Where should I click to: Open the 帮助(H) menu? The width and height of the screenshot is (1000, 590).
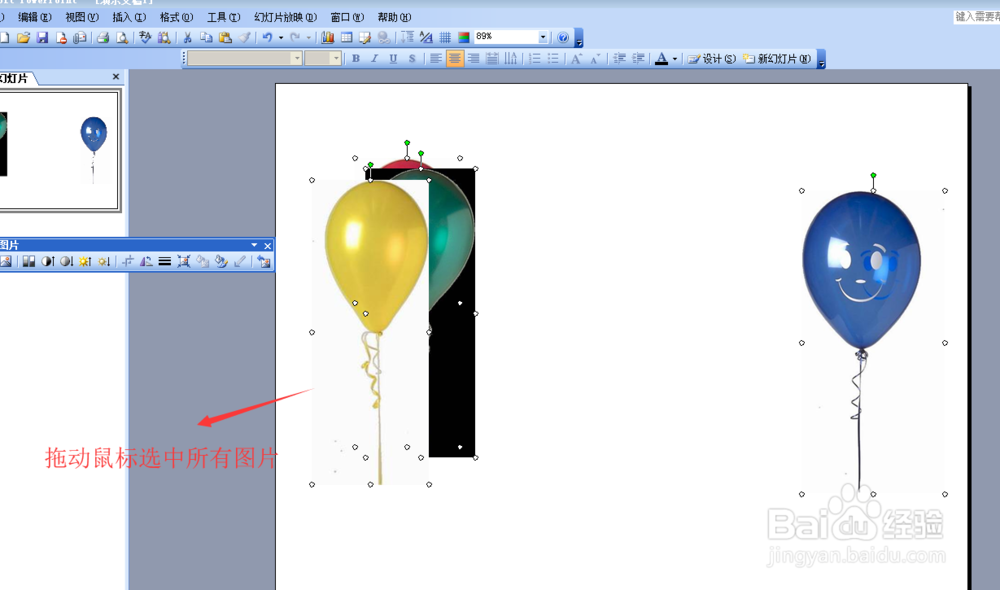394,17
